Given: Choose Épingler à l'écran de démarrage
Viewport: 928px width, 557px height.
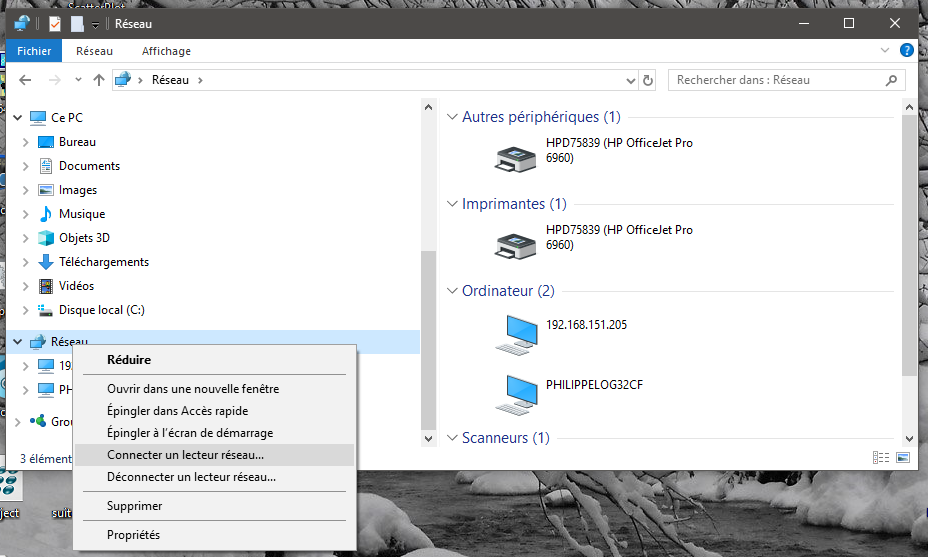Looking at the screenshot, I should (214, 433).
